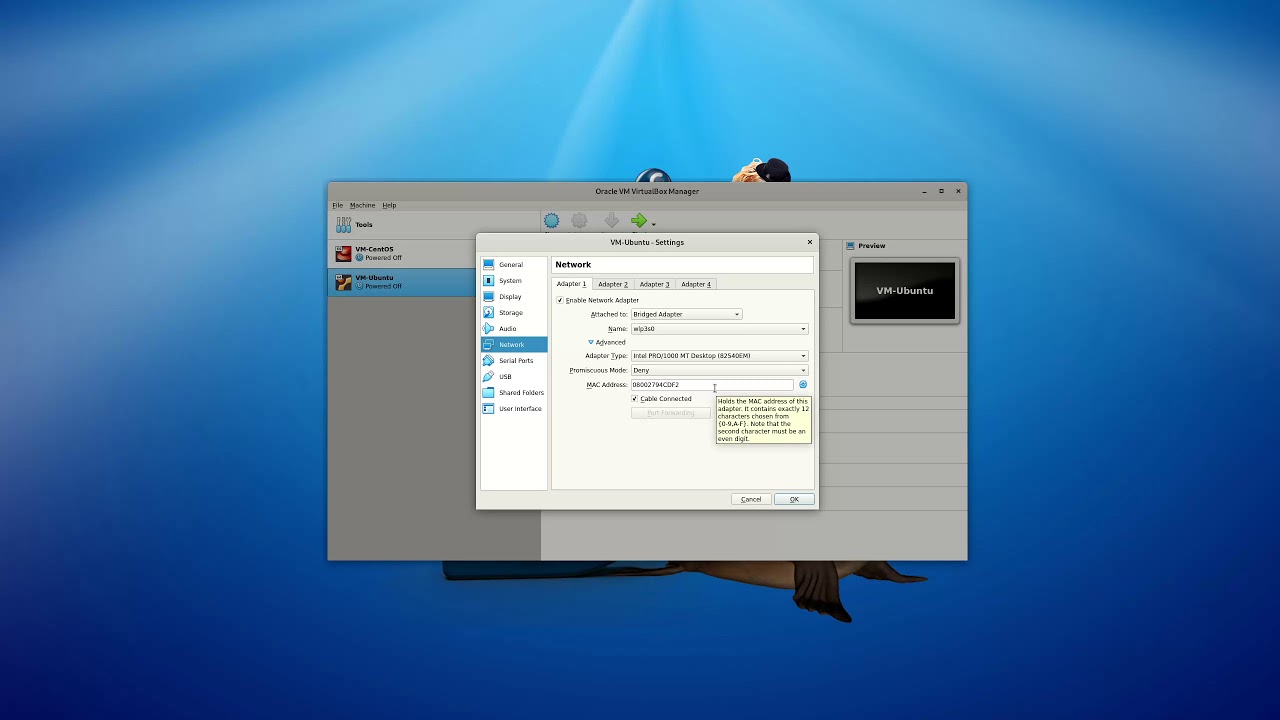
Task: Open the Shared Folders settings category
Action: click(513, 393)
